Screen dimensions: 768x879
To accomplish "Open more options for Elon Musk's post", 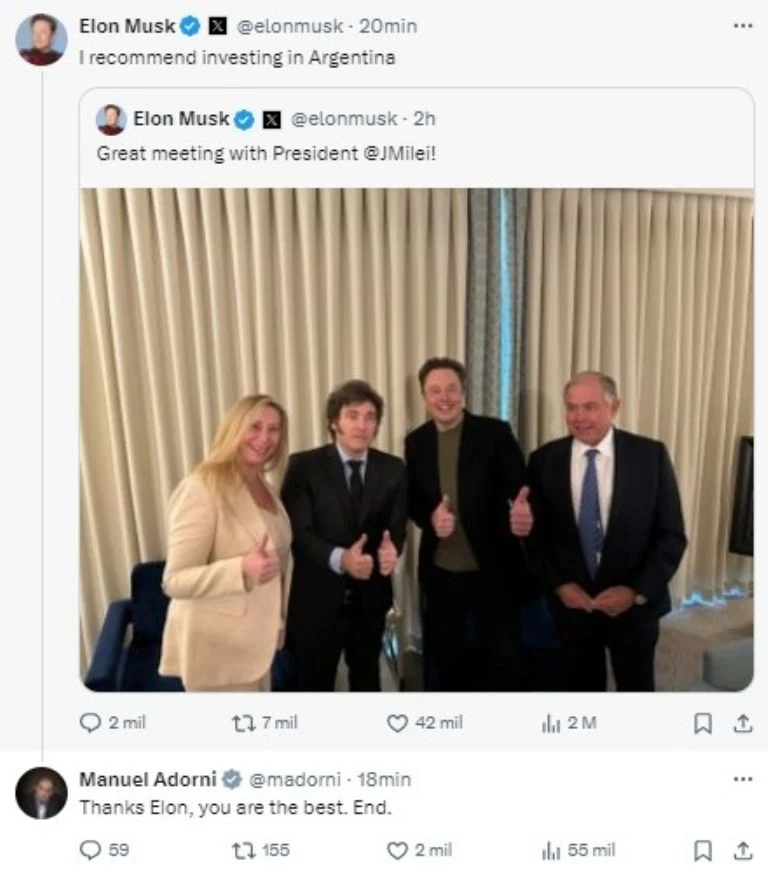I will 742,26.
